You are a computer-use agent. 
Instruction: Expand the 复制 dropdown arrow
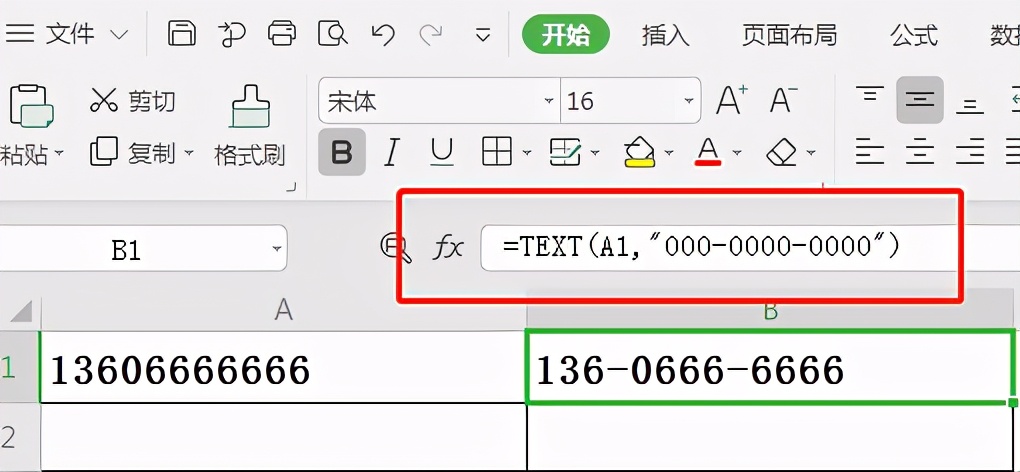coord(189,153)
